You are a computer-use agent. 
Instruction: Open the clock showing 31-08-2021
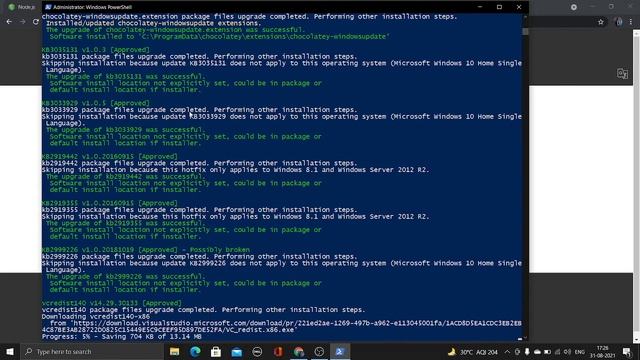(602, 352)
